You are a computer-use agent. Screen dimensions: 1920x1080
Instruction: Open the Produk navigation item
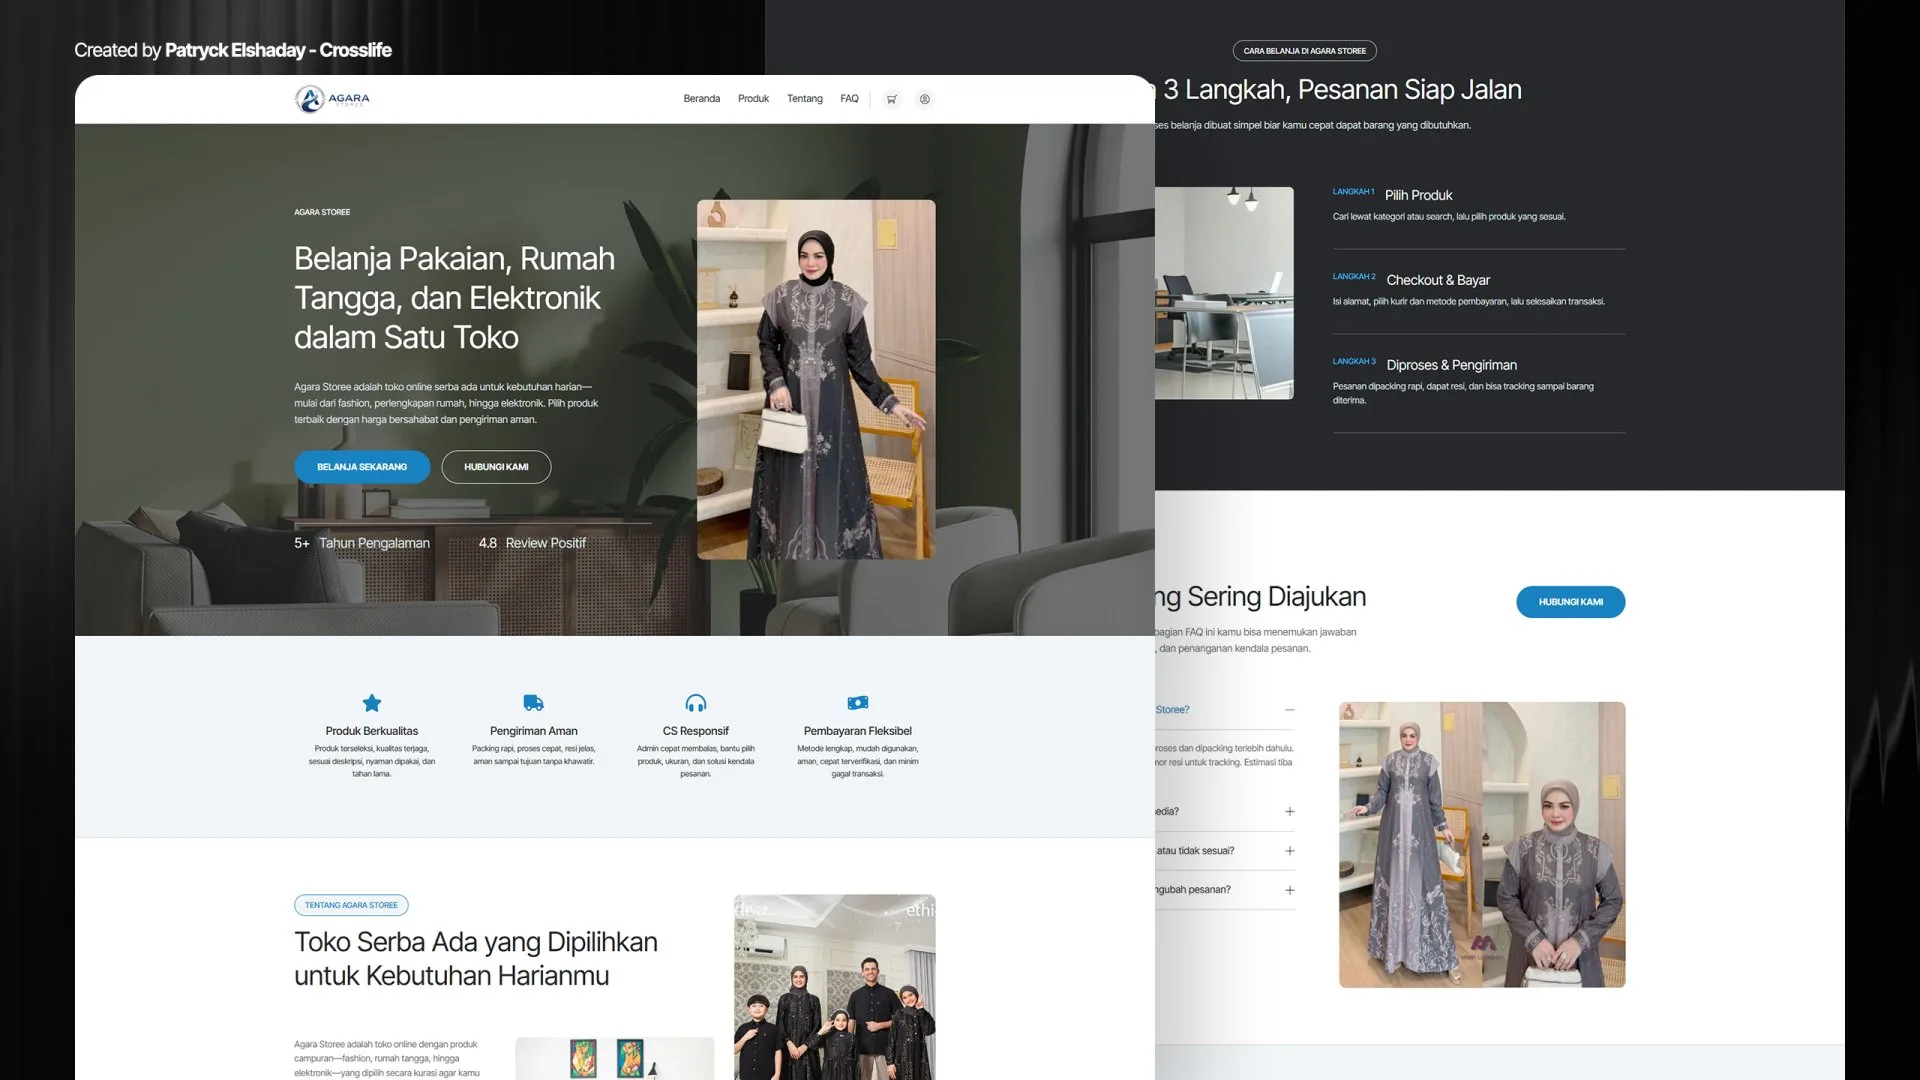point(754,99)
